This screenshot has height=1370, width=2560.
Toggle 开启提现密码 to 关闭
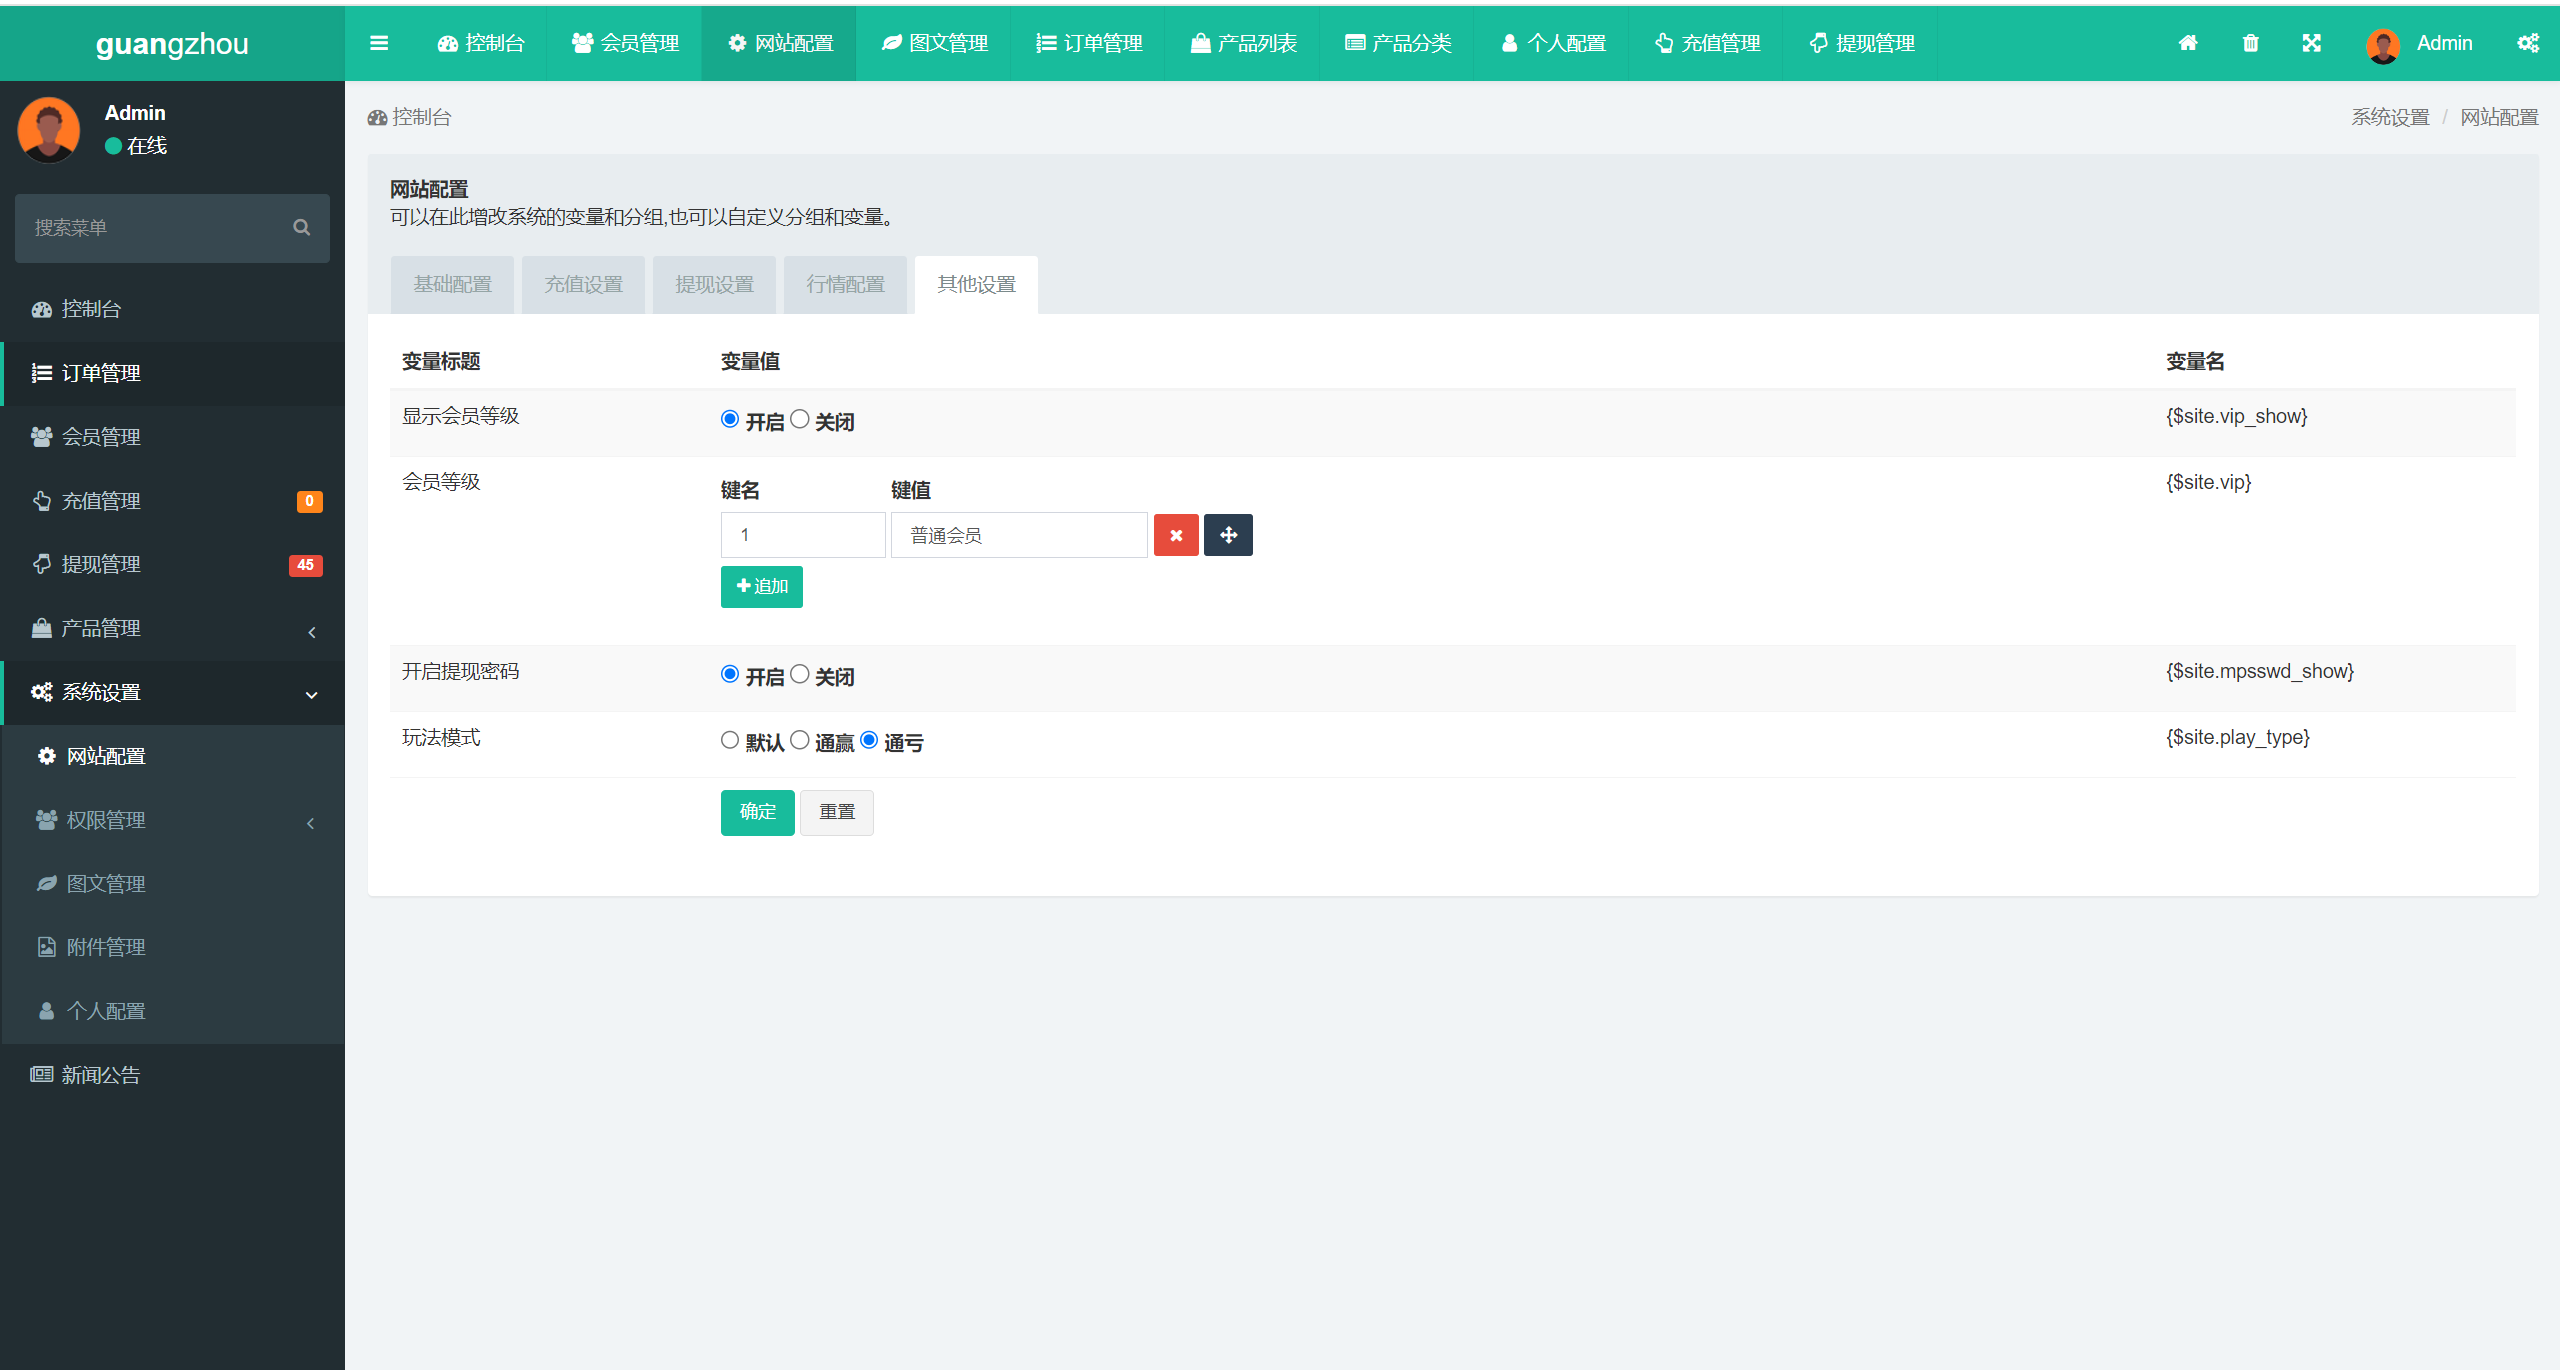(796, 674)
